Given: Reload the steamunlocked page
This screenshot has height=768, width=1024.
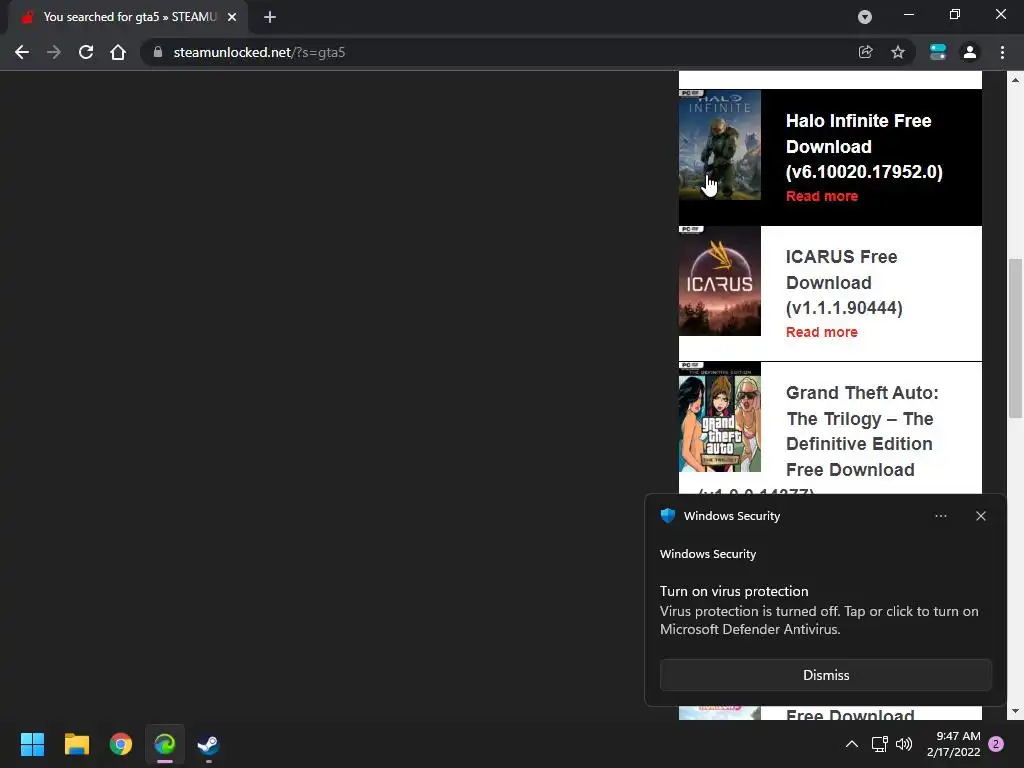Looking at the screenshot, I should point(86,52).
